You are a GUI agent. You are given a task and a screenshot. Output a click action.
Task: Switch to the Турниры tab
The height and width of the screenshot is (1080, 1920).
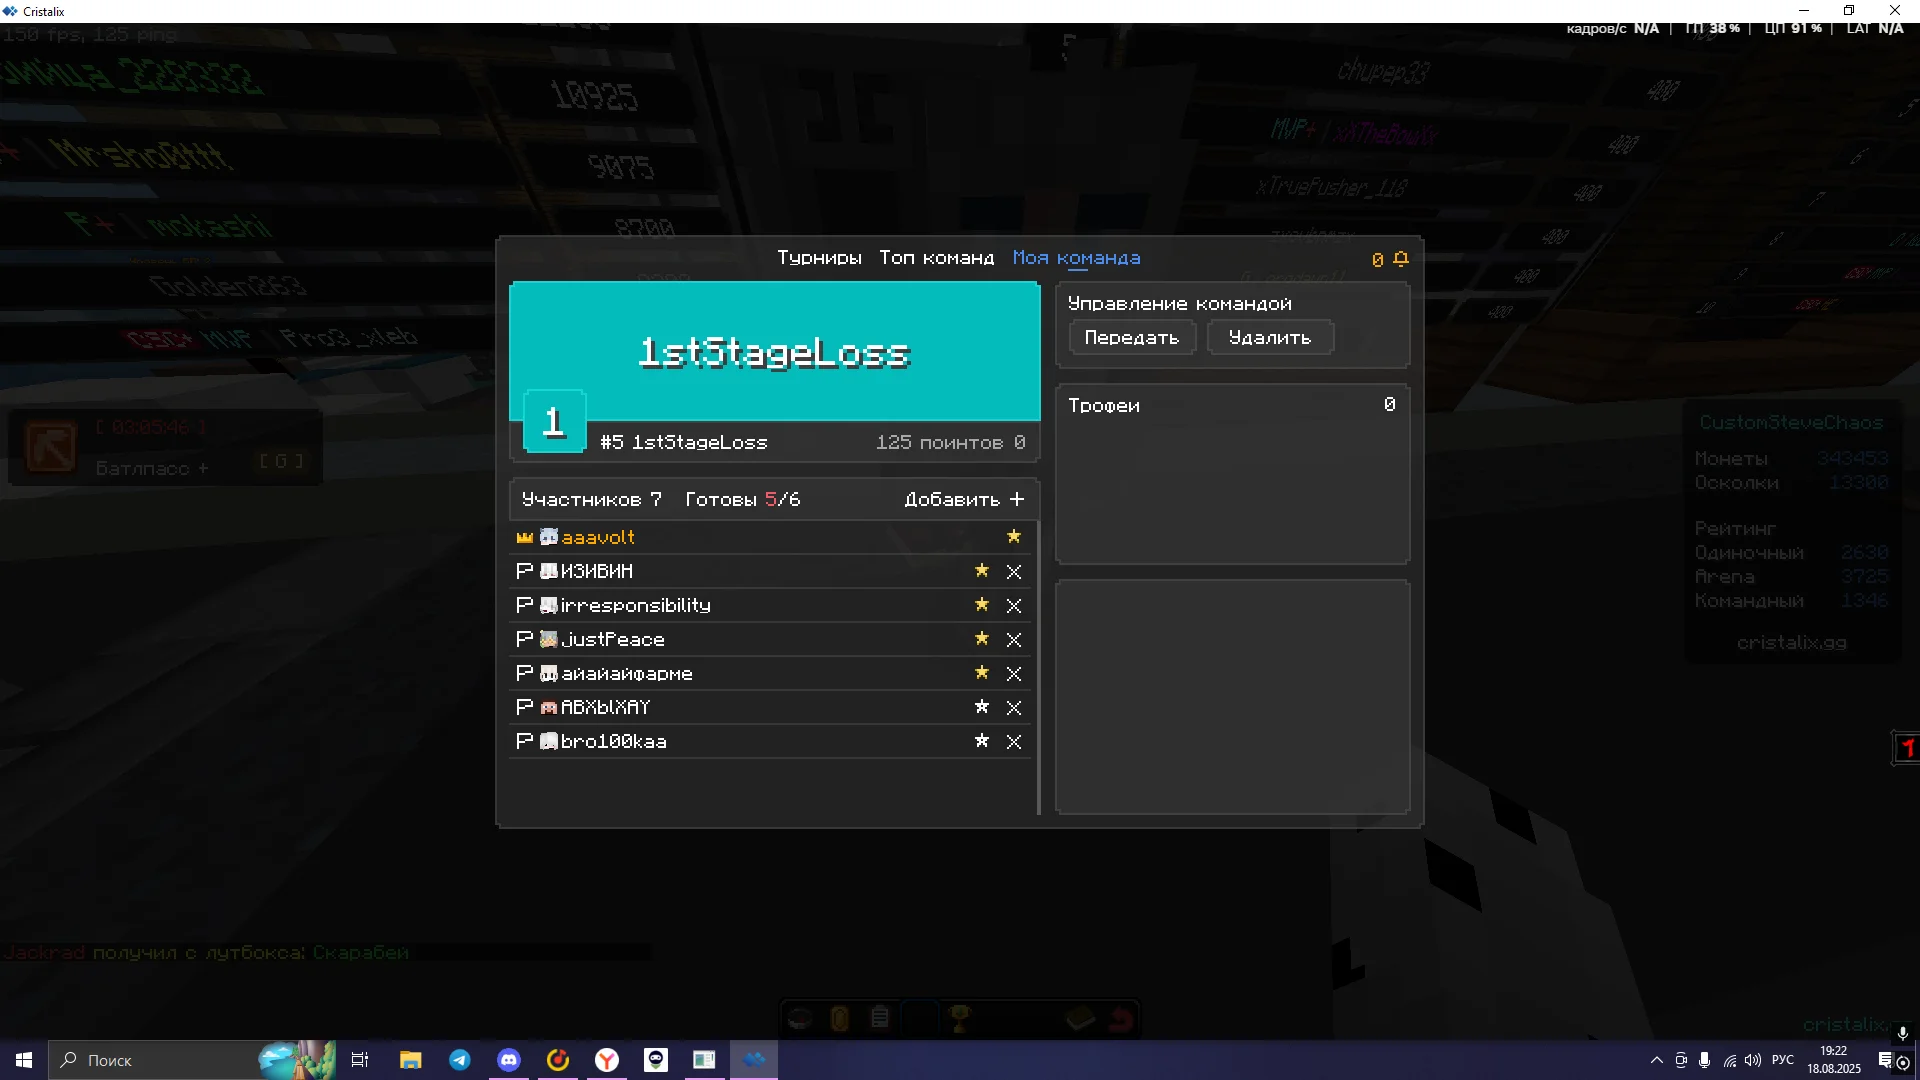pos(819,258)
